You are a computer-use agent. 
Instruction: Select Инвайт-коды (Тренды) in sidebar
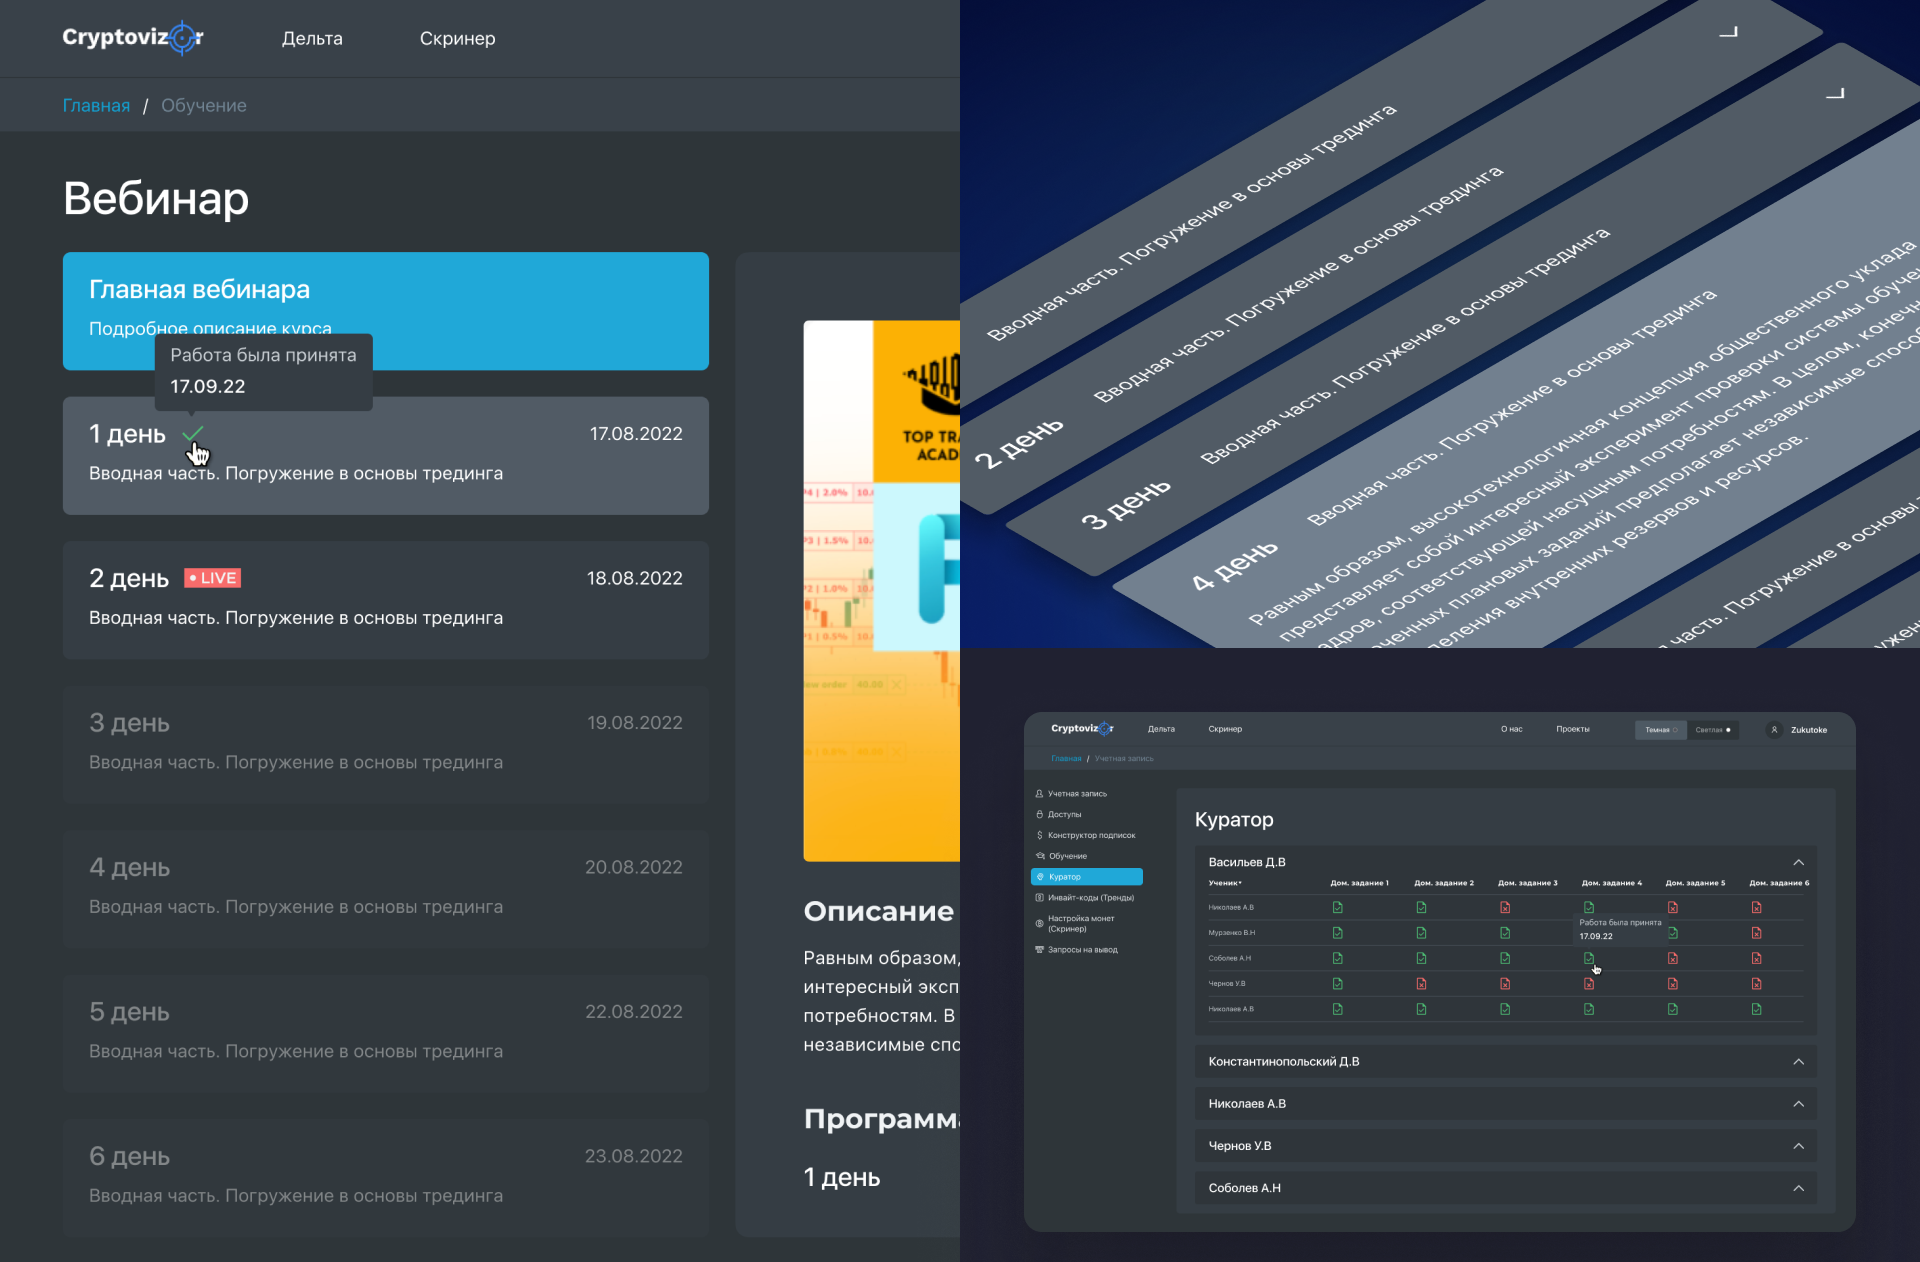tap(1090, 898)
